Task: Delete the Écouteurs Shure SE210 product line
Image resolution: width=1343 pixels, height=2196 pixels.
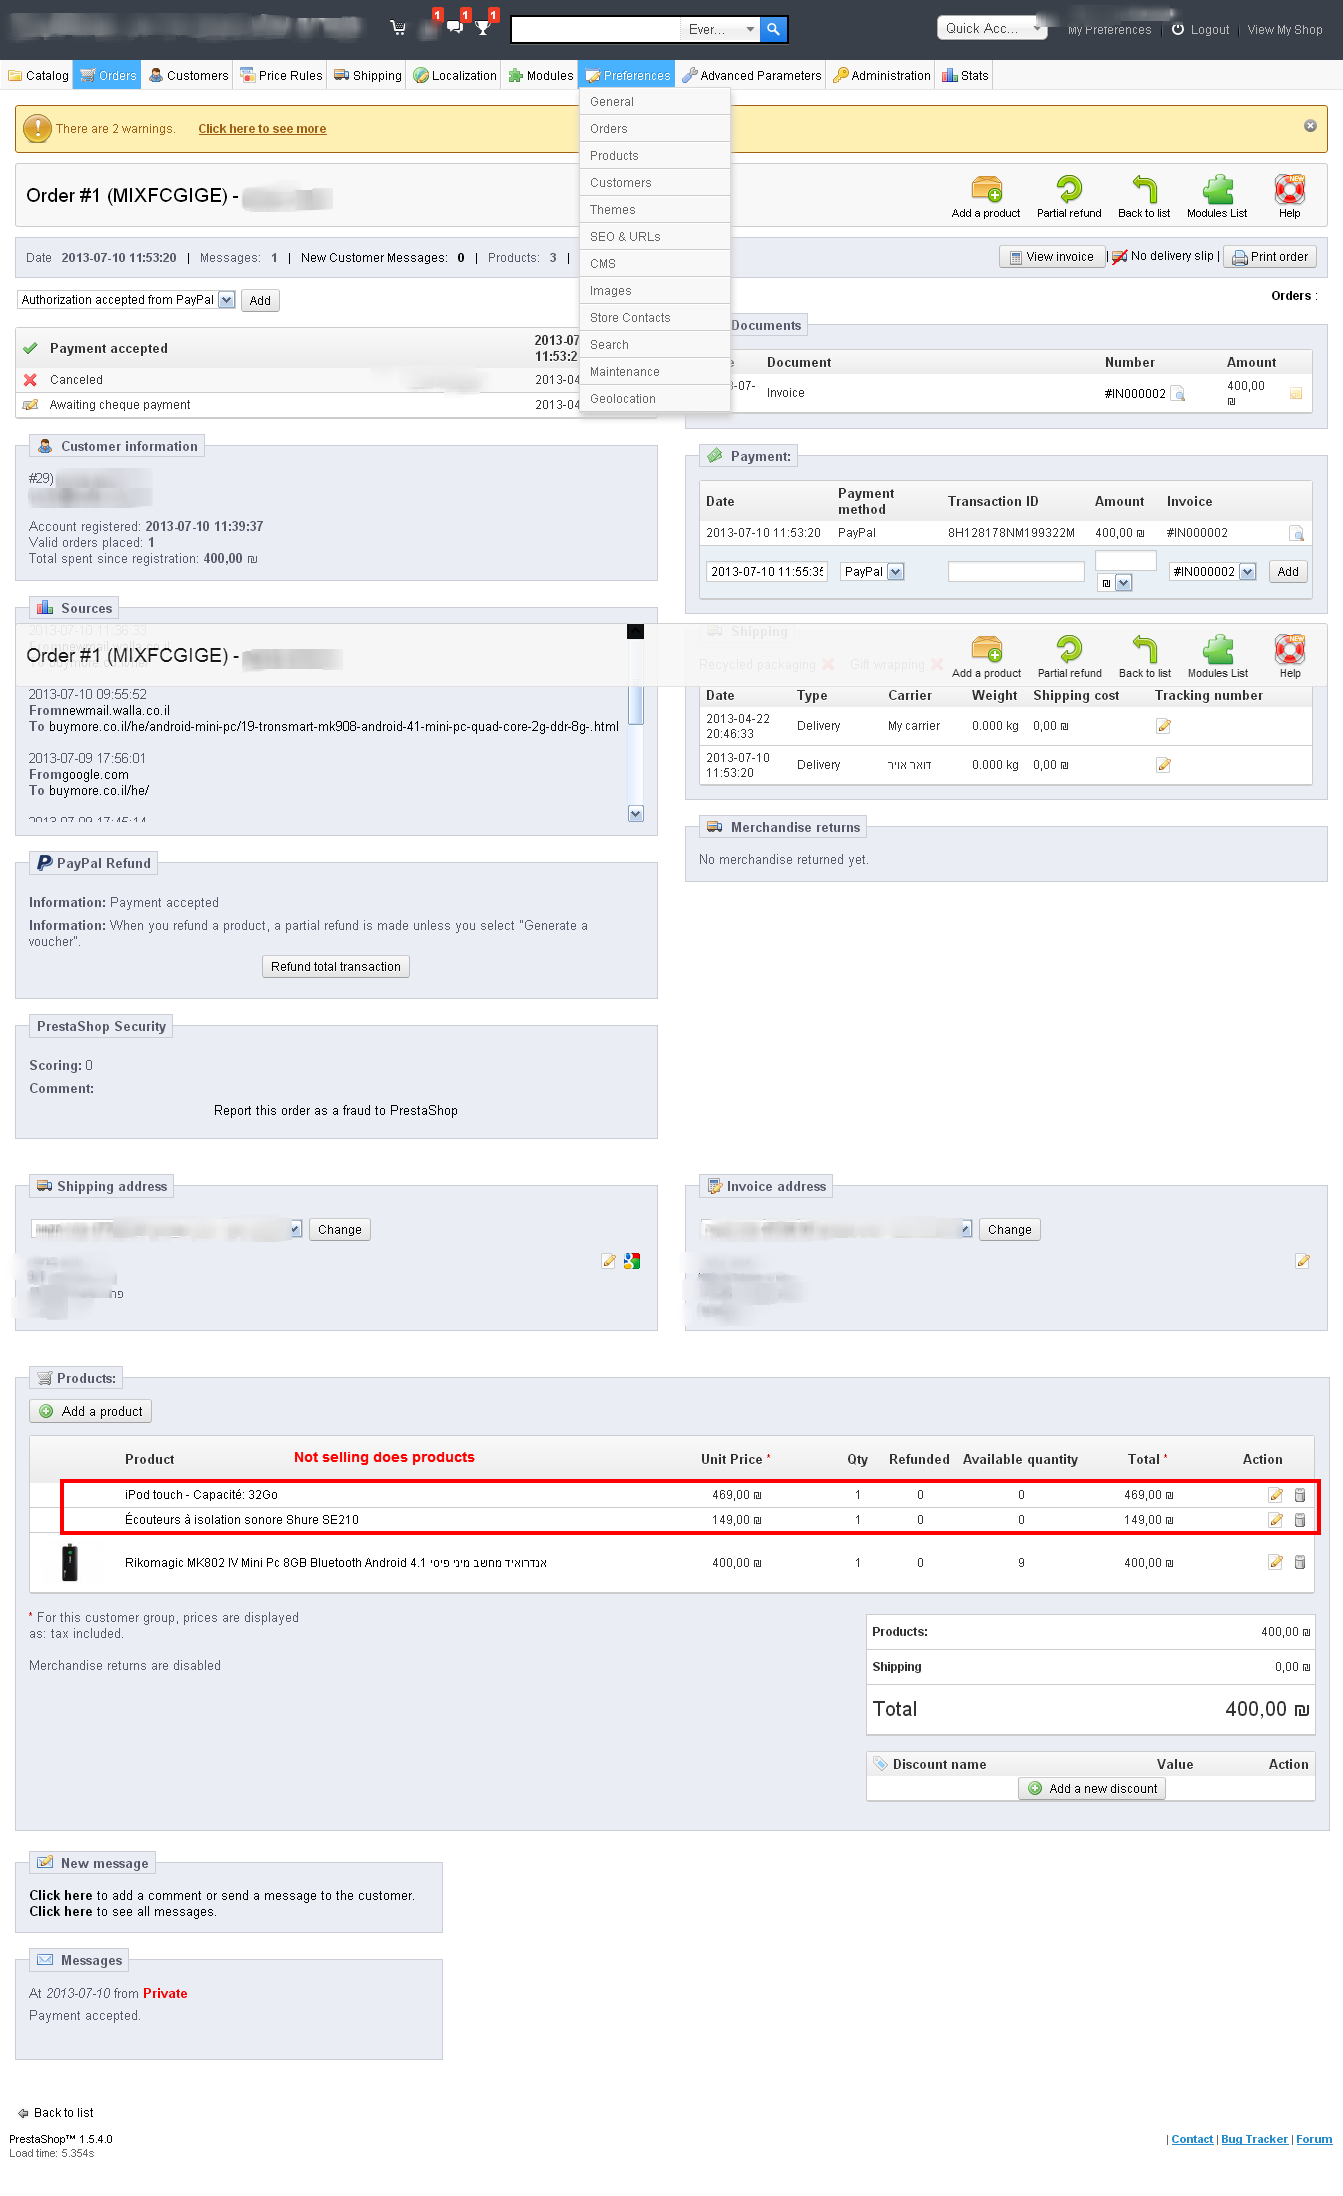Action: [x=1300, y=1520]
